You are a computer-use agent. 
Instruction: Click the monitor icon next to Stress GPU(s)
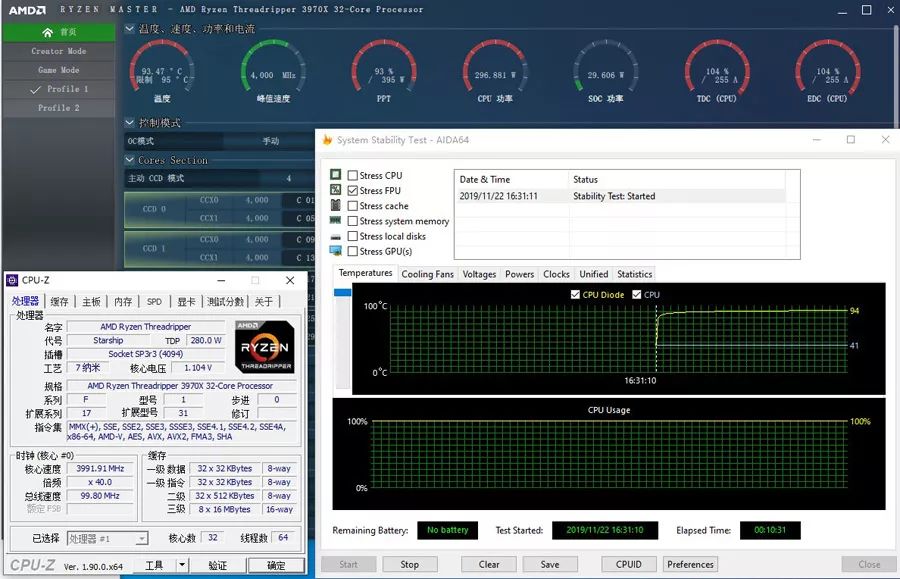point(336,251)
